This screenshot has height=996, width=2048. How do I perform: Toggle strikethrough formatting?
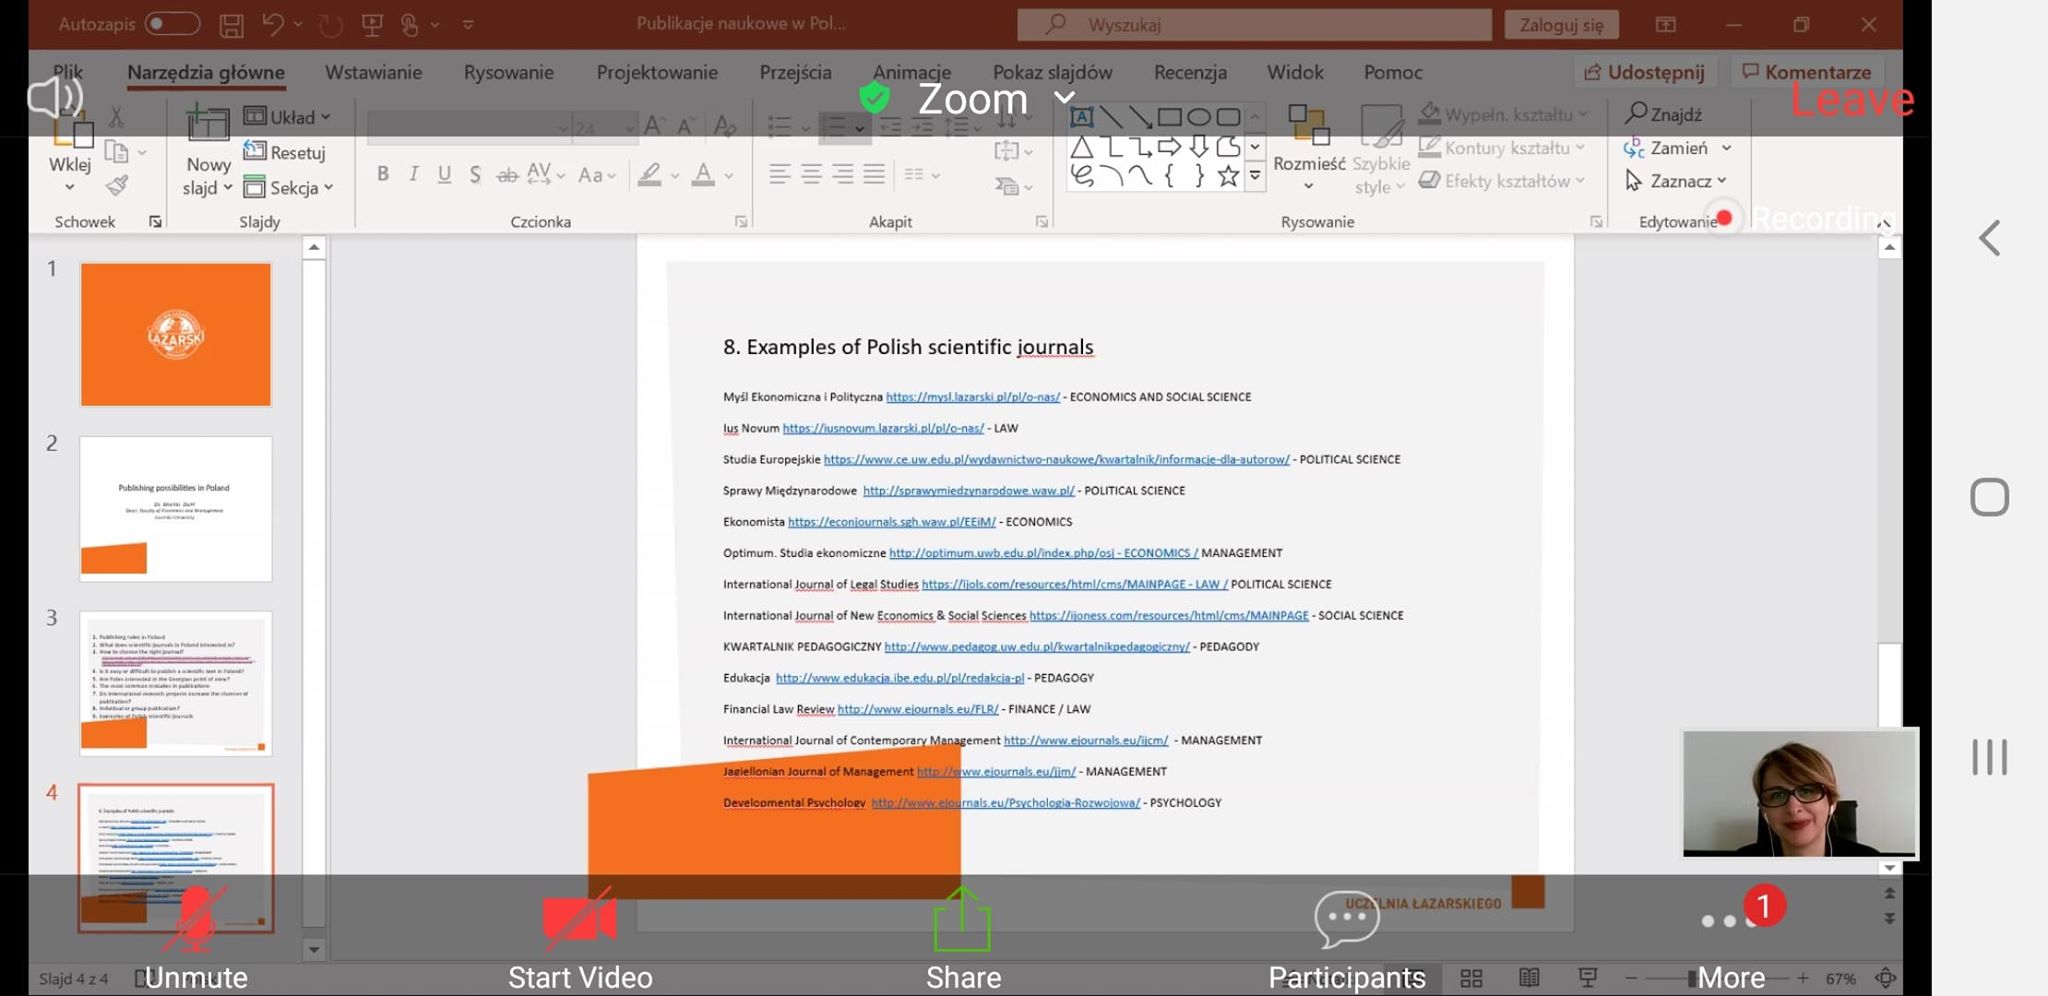click(x=507, y=175)
